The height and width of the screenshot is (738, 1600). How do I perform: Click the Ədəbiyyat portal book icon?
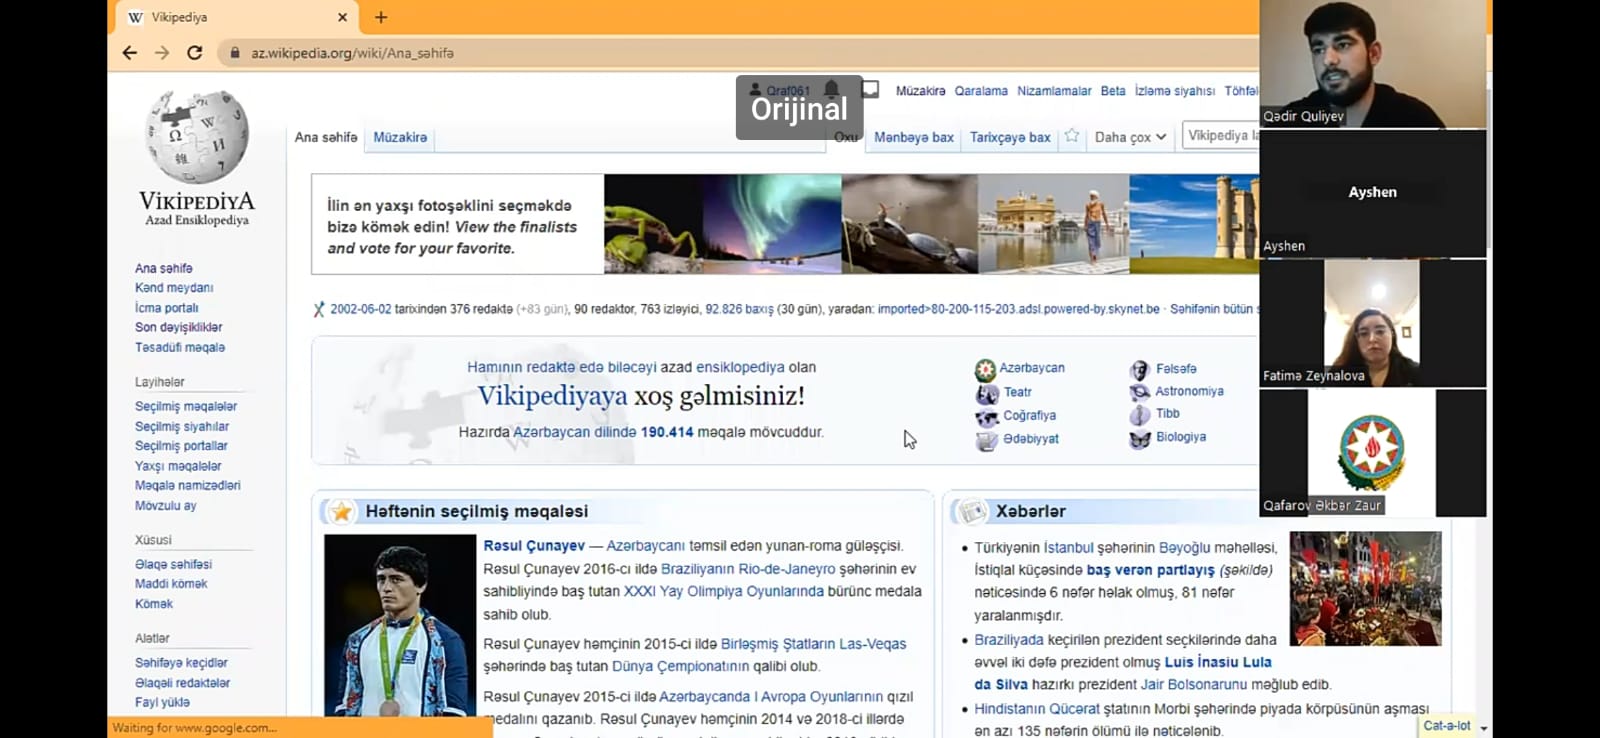[x=986, y=440]
